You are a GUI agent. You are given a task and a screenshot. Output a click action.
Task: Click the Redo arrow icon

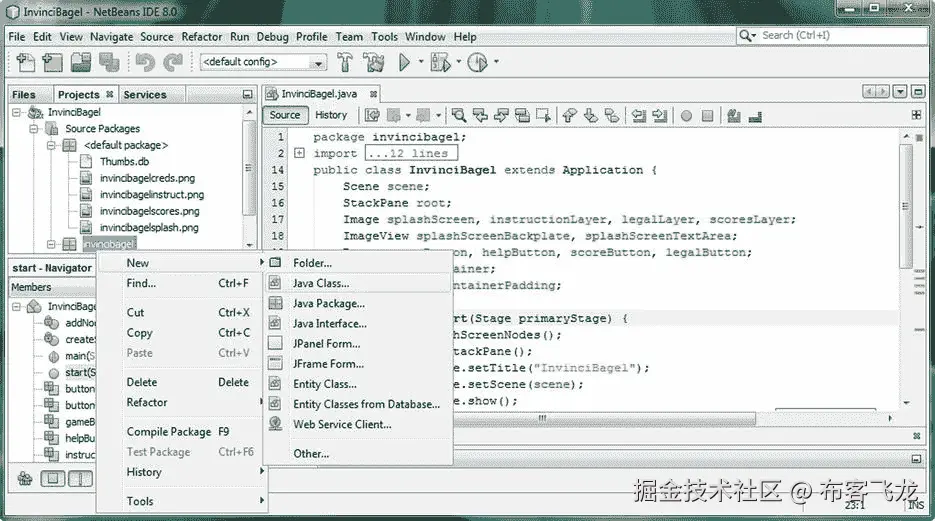pos(173,62)
